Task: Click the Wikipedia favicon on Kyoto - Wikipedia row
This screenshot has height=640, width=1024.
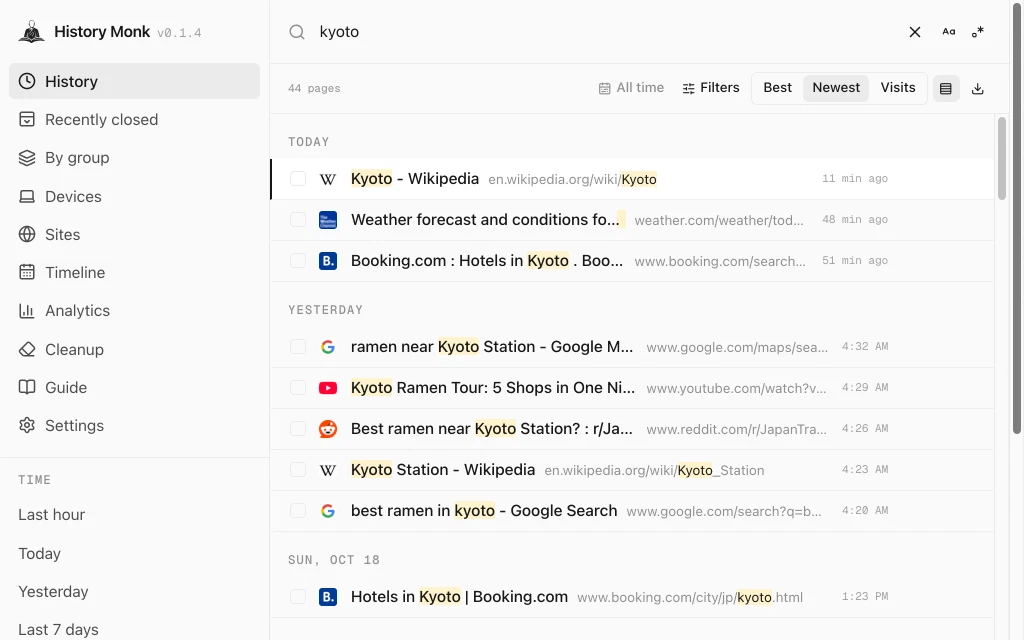Action: (328, 179)
